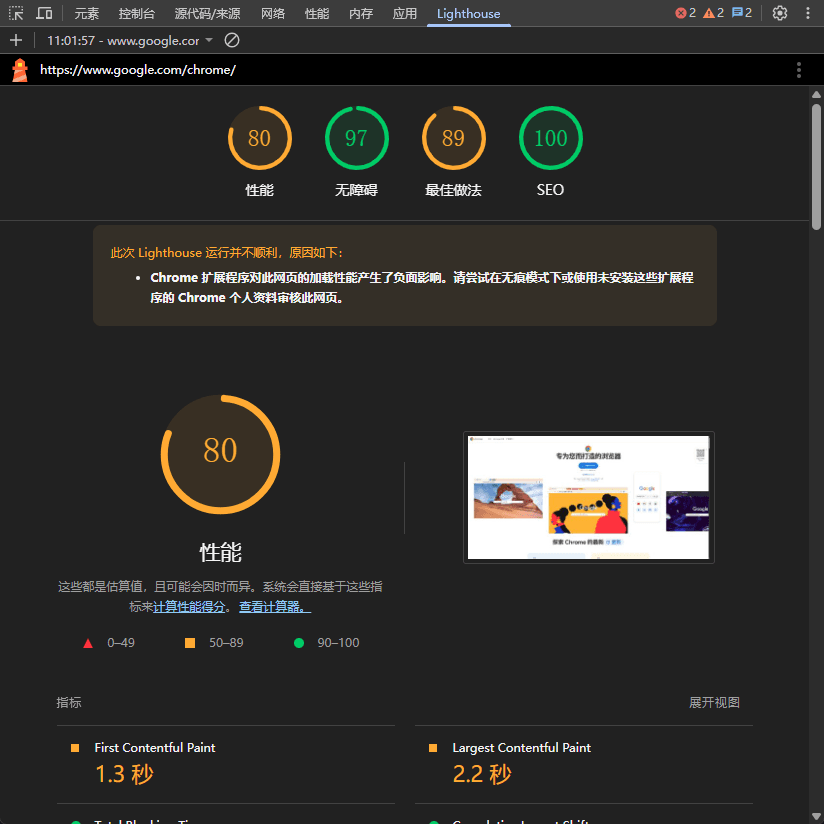Click the Lighthouse run warning heading text
This screenshot has width=824, height=824.
[227, 253]
